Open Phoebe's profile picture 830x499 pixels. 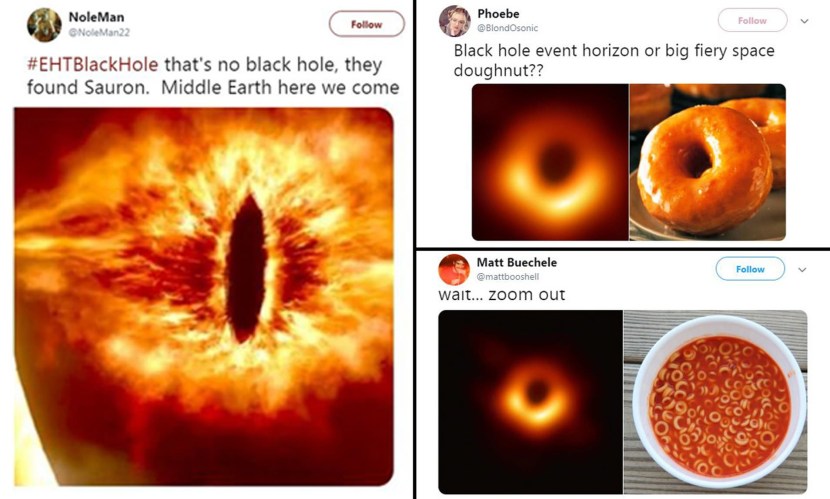pyautogui.click(x=454, y=21)
